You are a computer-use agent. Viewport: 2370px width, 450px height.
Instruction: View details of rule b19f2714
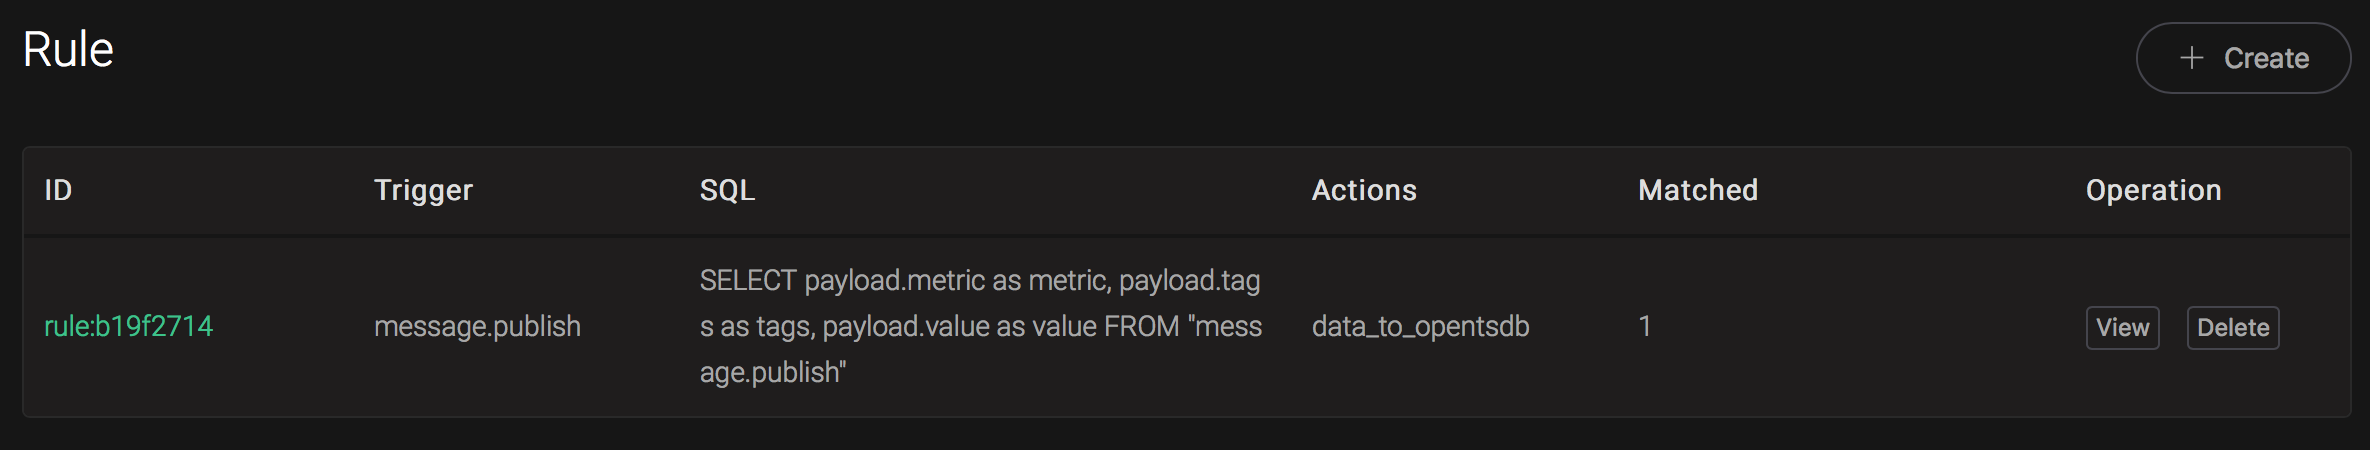click(x=2122, y=328)
